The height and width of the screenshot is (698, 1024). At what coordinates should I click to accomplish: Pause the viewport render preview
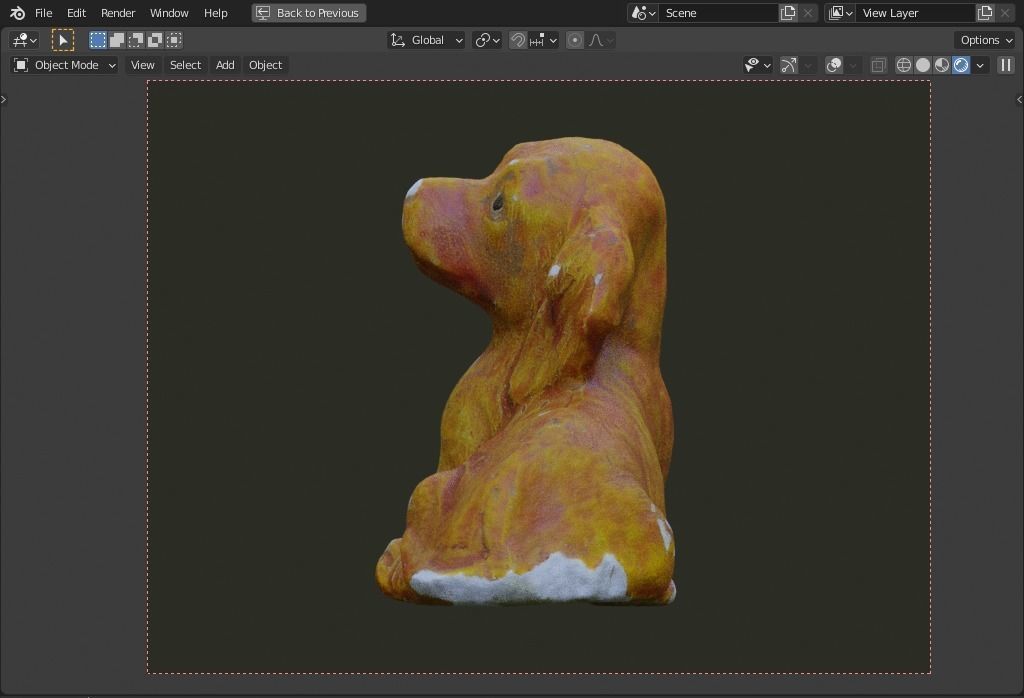pyautogui.click(x=1006, y=65)
